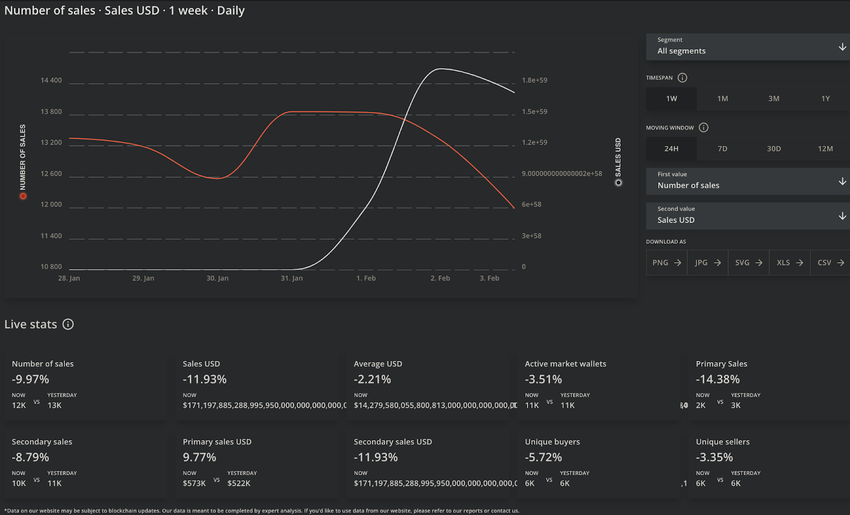Click the Secondary sales USD card title
This screenshot has height=515, width=850.
point(393,442)
